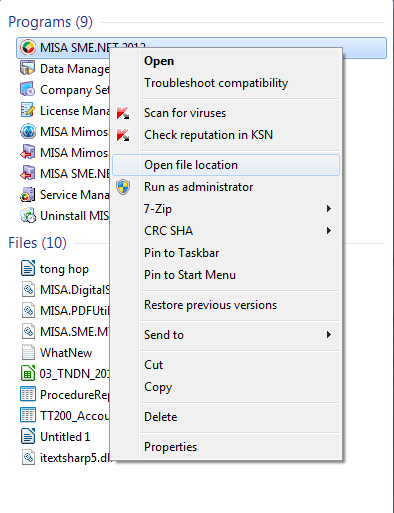Select the tong hop file name
Image resolution: width=394 pixels, height=513 pixels.
pos(64,269)
